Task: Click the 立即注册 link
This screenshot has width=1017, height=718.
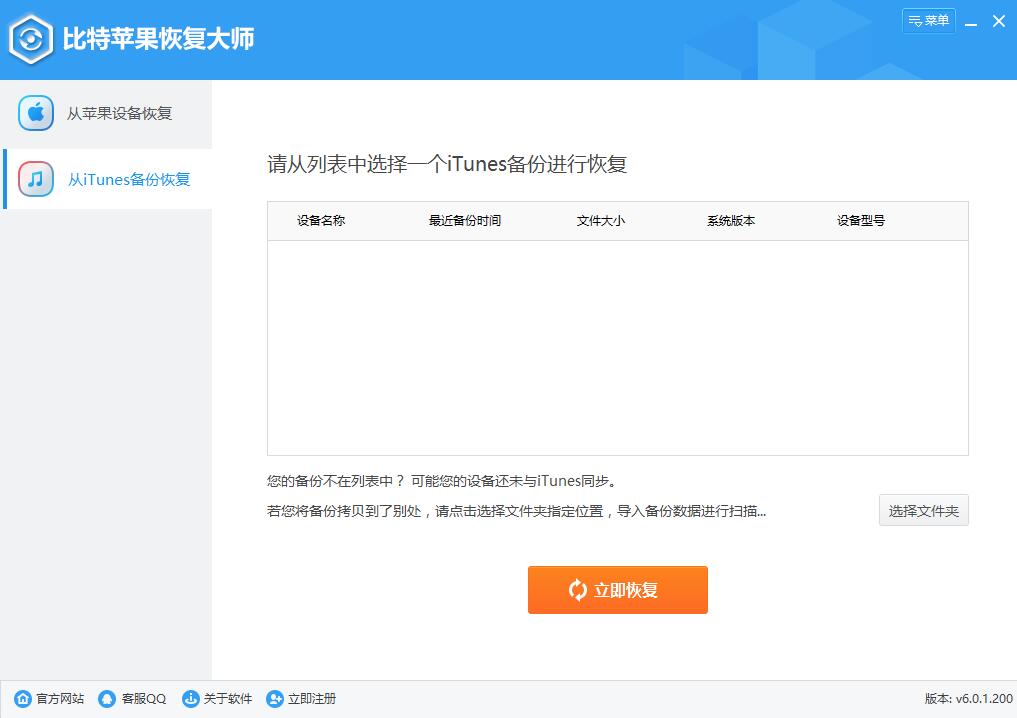Action: coord(312,699)
